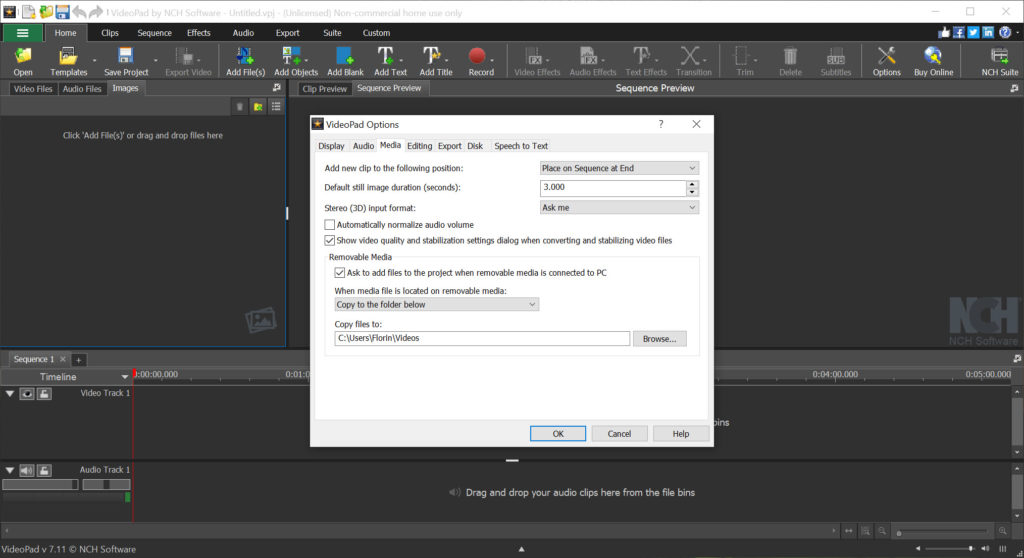Close the Sequence 1 tab

(x=63, y=359)
